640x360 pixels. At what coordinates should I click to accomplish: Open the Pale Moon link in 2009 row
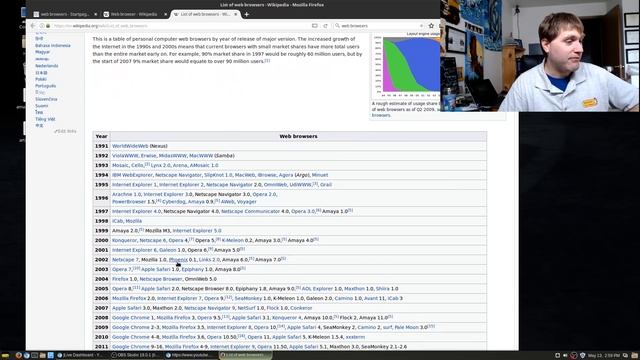[x=407, y=327]
